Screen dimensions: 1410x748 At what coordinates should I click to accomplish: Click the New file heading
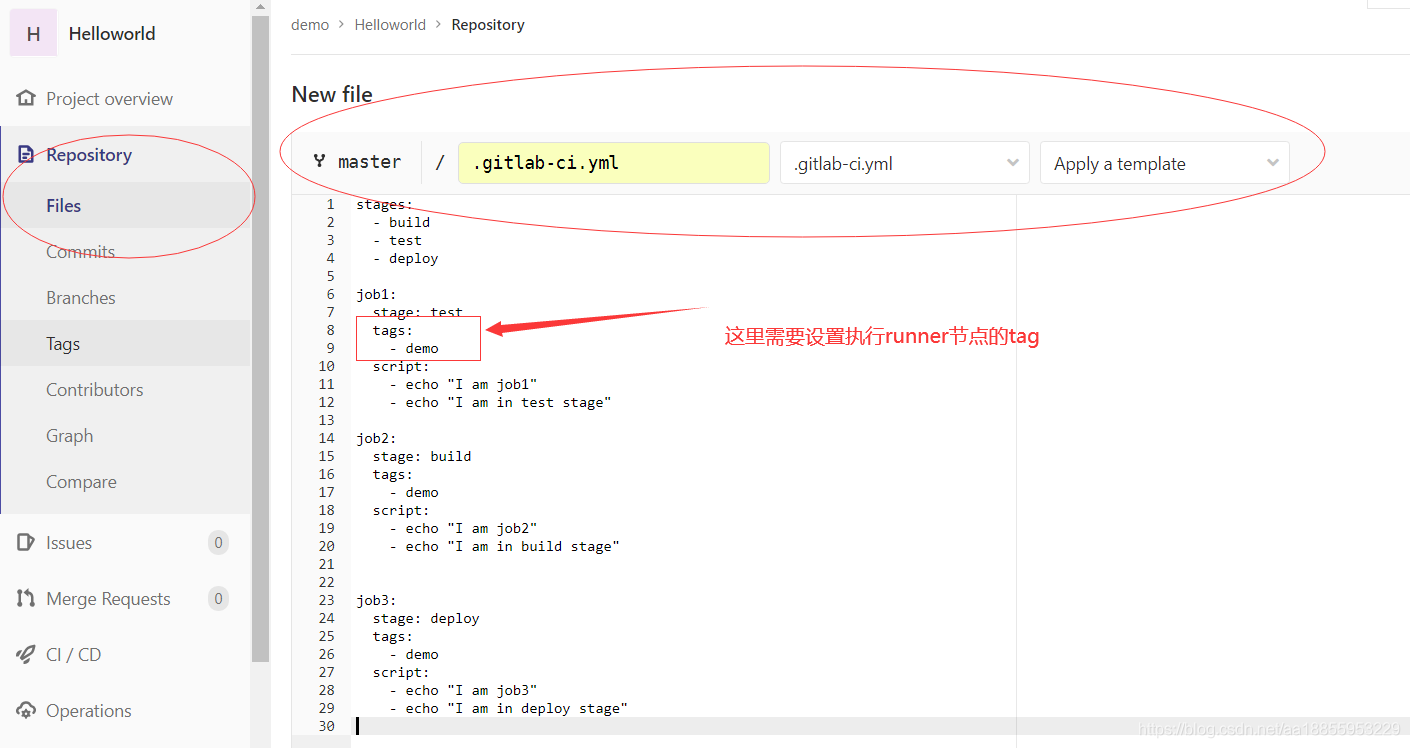click(x=332, y=94)
